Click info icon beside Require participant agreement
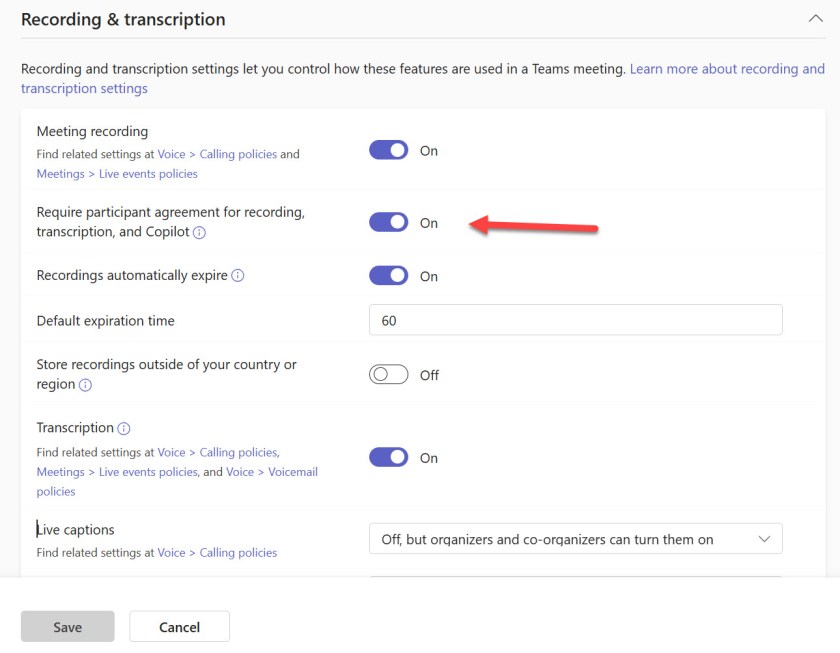Image resolution: width=840 pixels, height=653 pixels. [x=199, y=232]
